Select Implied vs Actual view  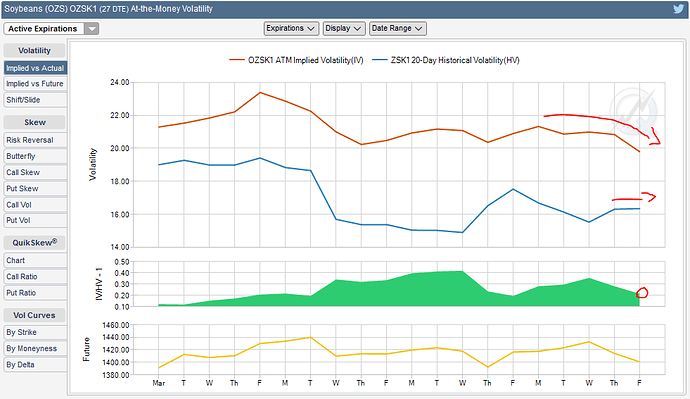coord(35,68)
